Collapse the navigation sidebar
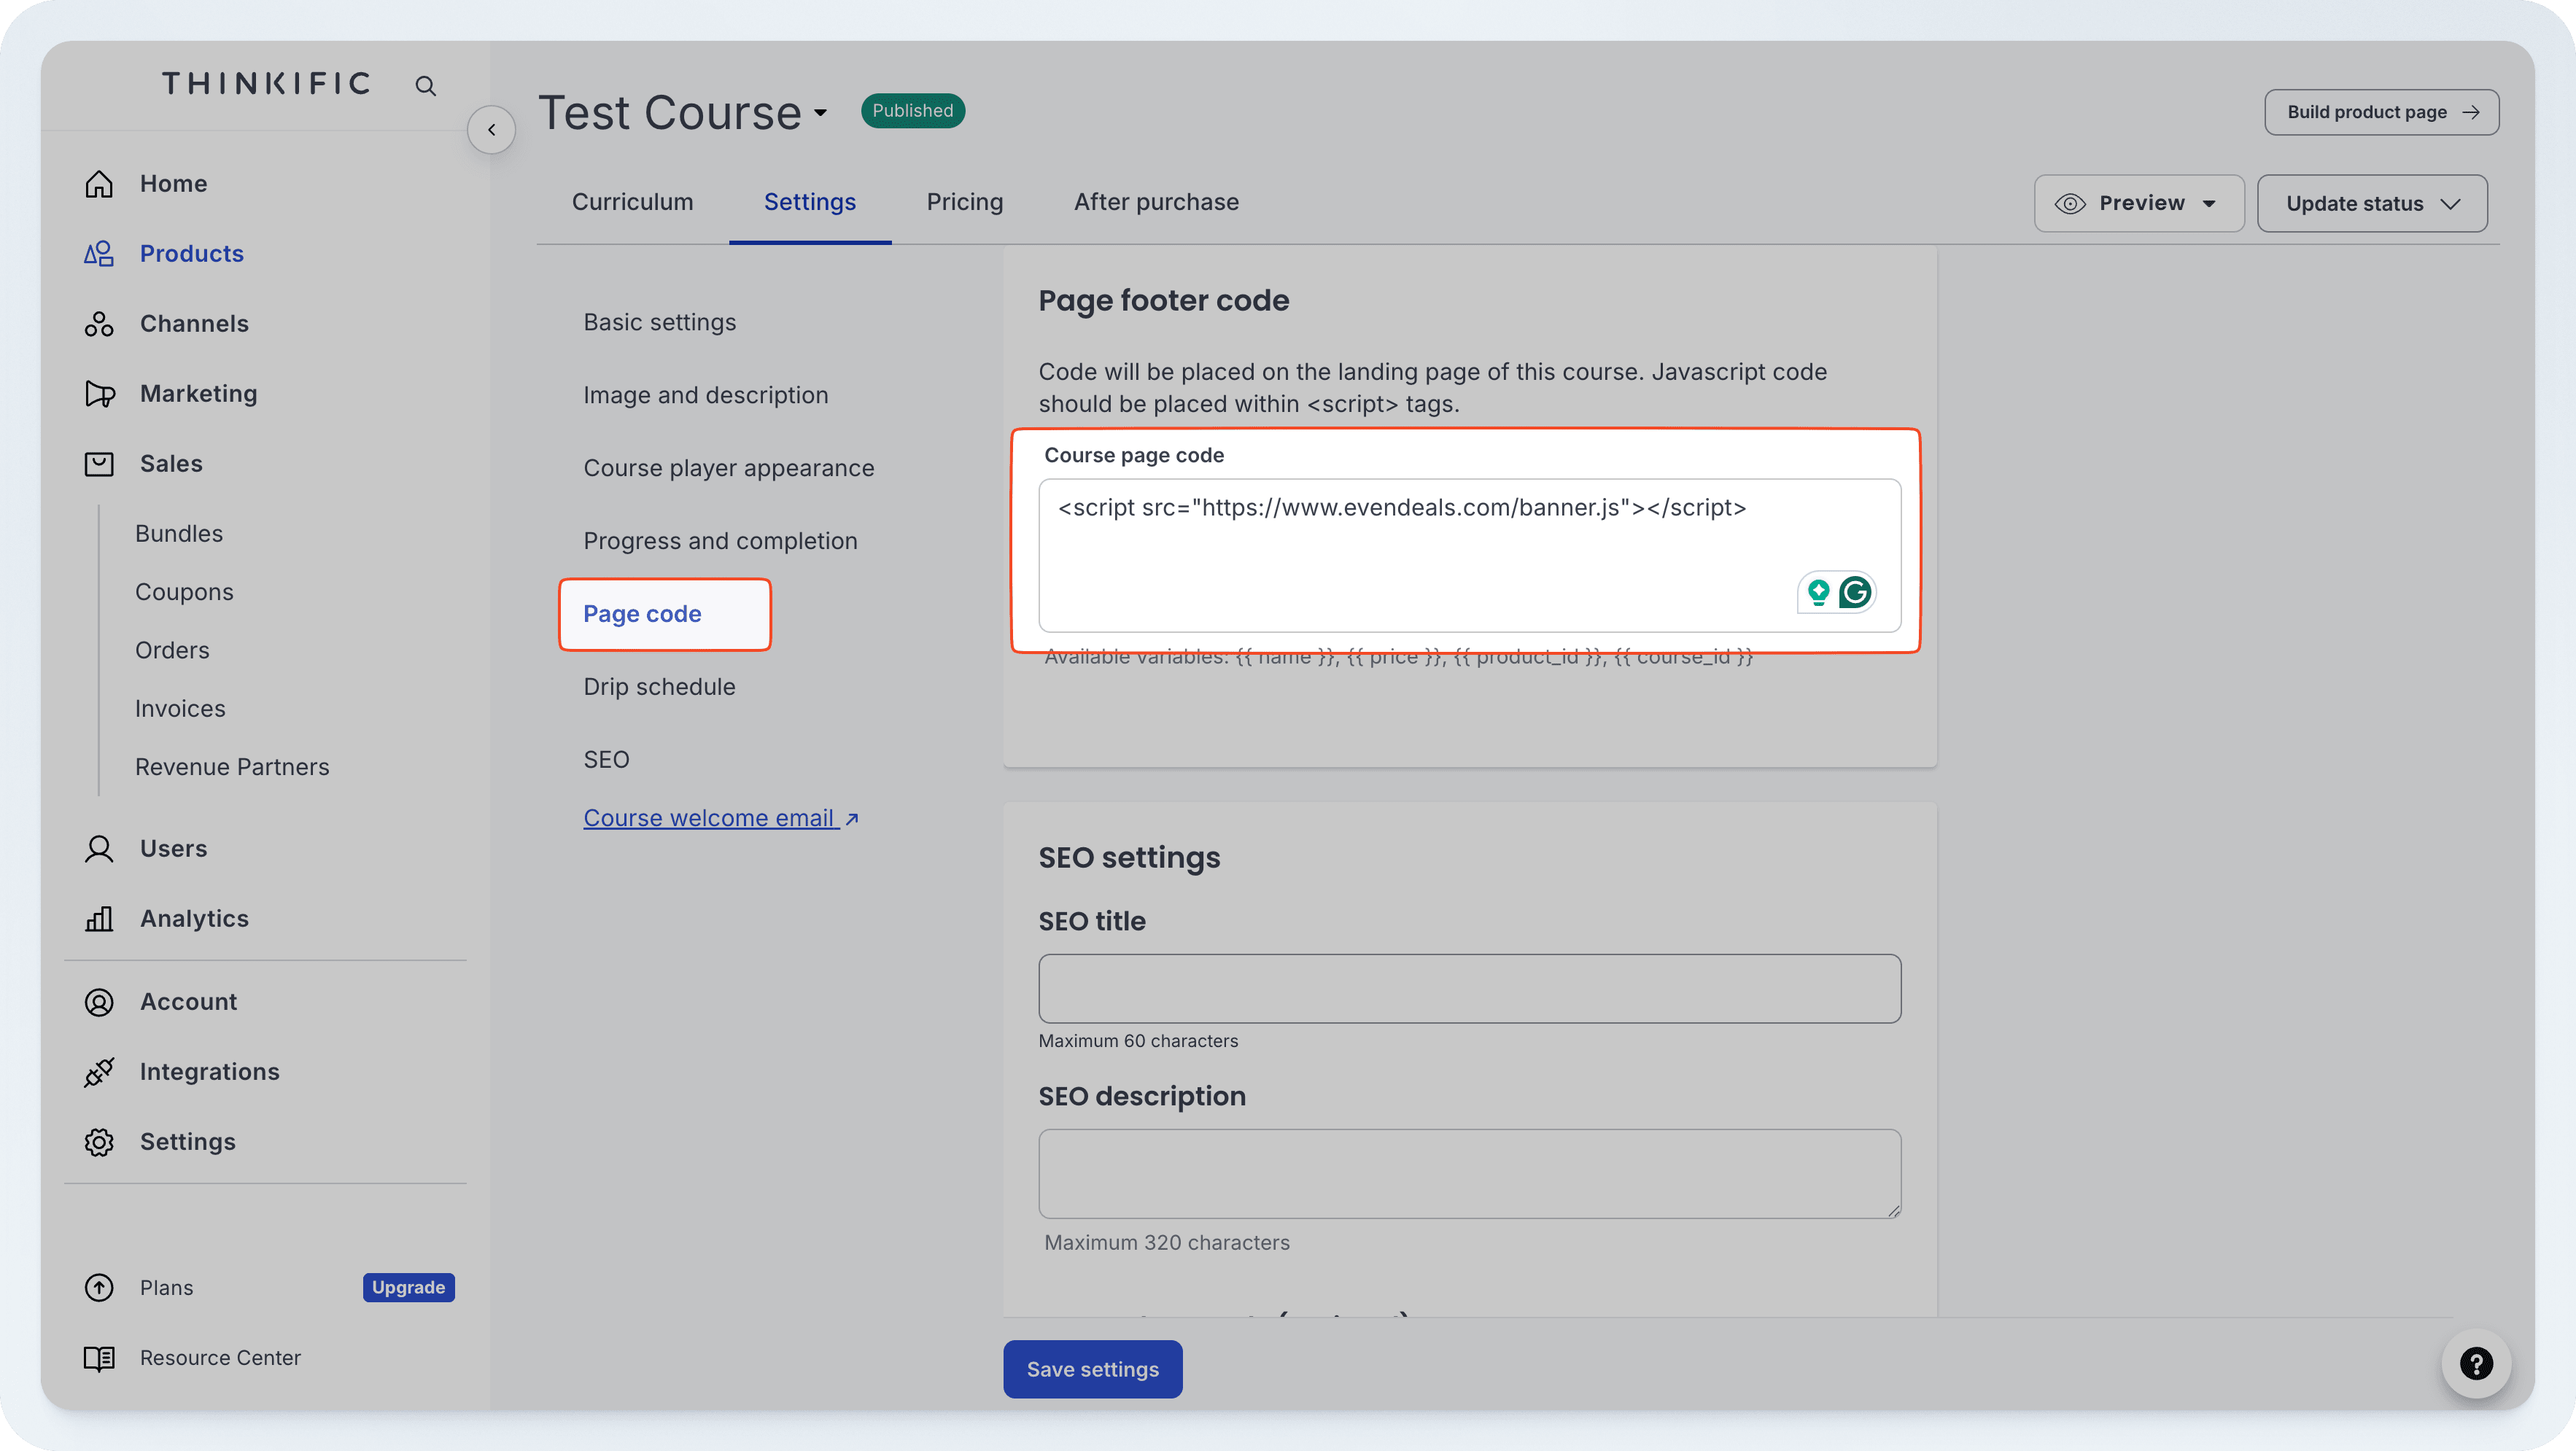 (x=491, y=129)
